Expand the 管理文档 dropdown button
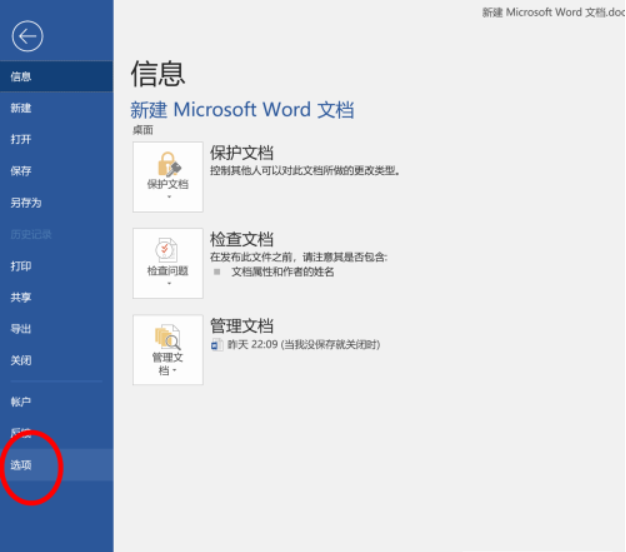This screenshot has height=552, width=626. pos(168,350)
